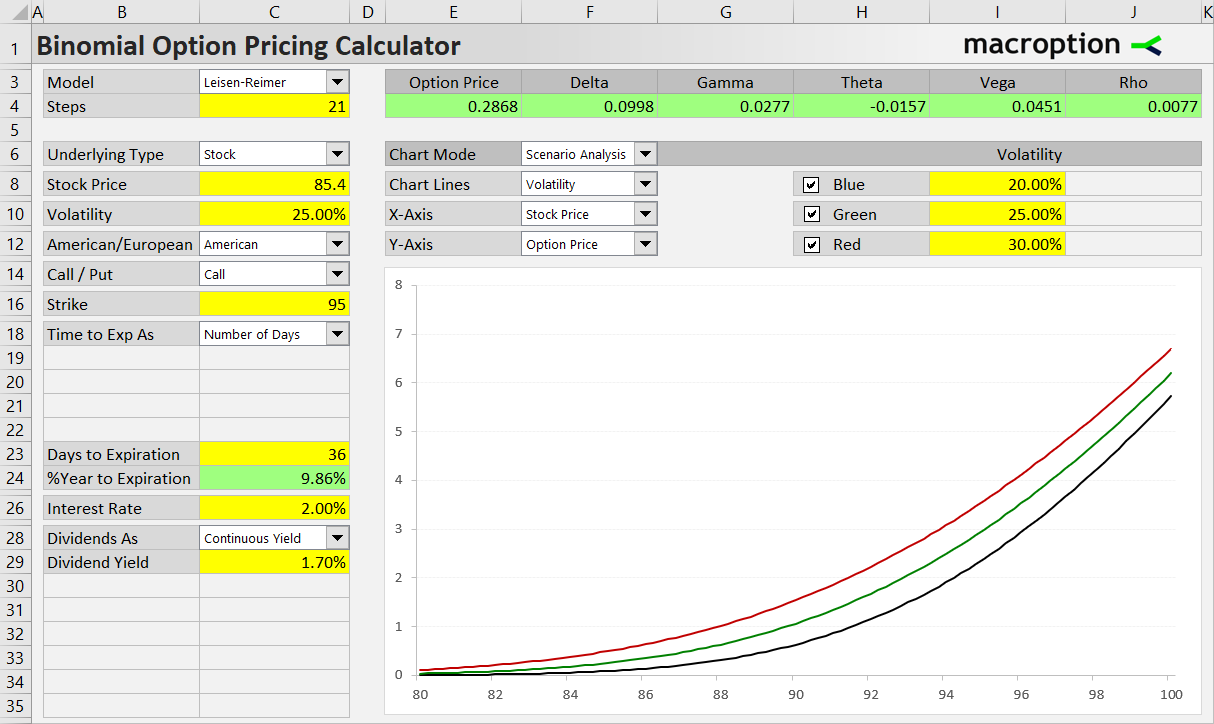Open the Dividends As dropdown
Screen dimensions: 1214x724
337,538
